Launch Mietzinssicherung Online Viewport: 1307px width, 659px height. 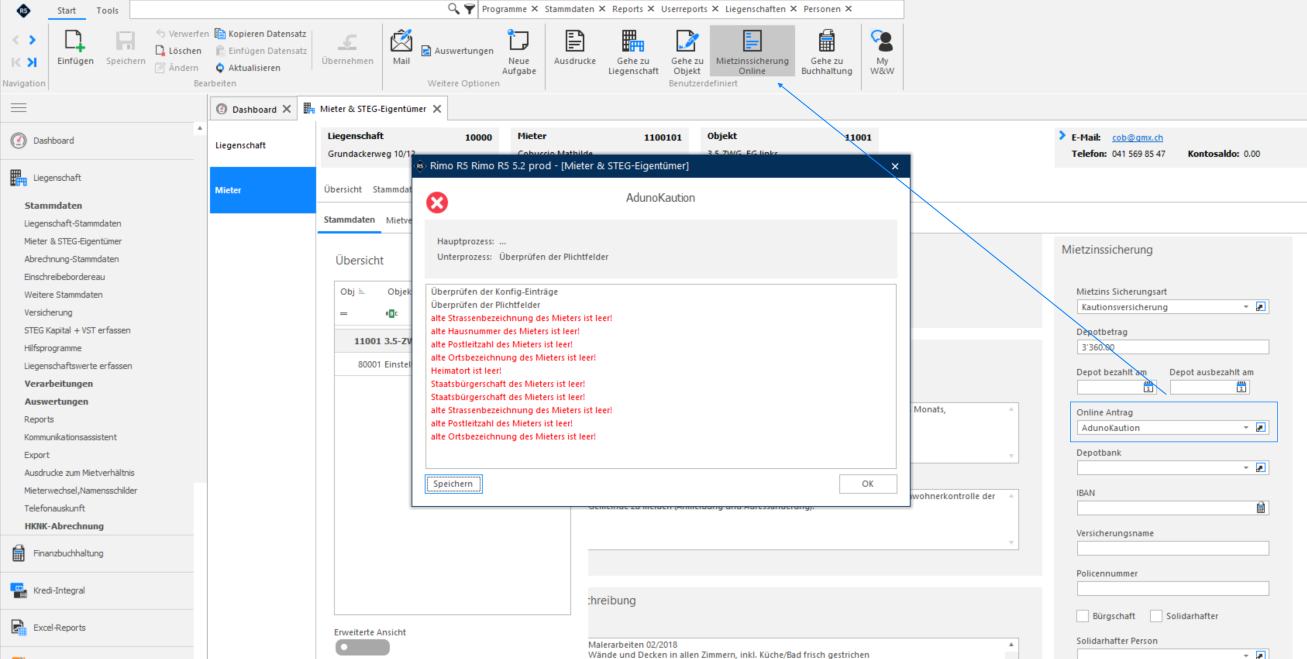pos(752,52)
